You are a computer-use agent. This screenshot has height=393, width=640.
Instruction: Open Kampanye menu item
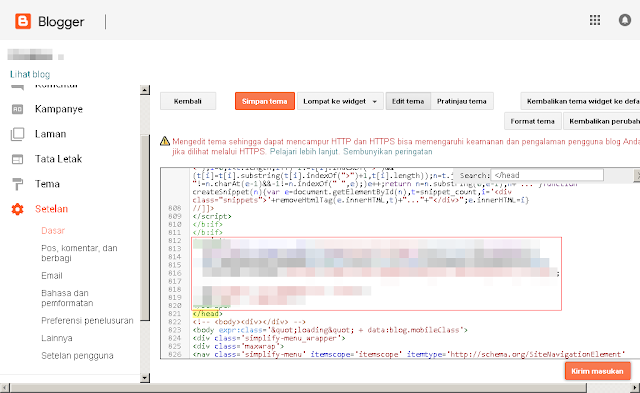point(59,109)
